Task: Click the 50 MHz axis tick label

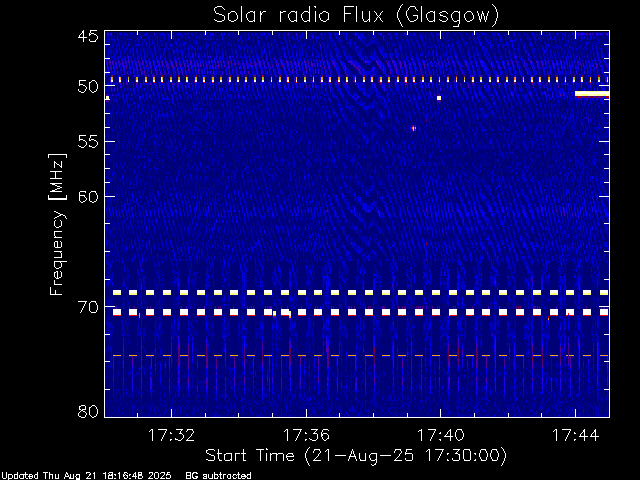Action: (x=88, y=86)
